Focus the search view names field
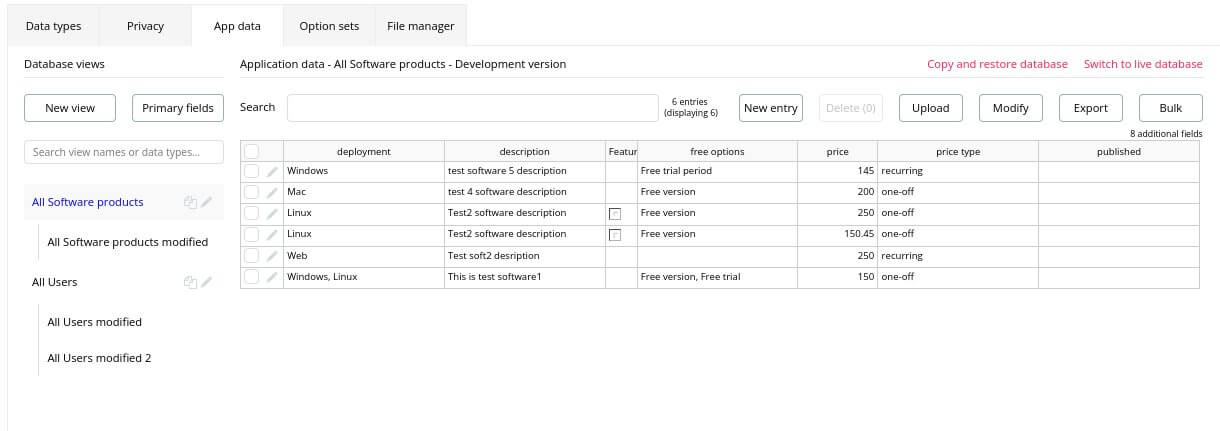 [124, 152]
